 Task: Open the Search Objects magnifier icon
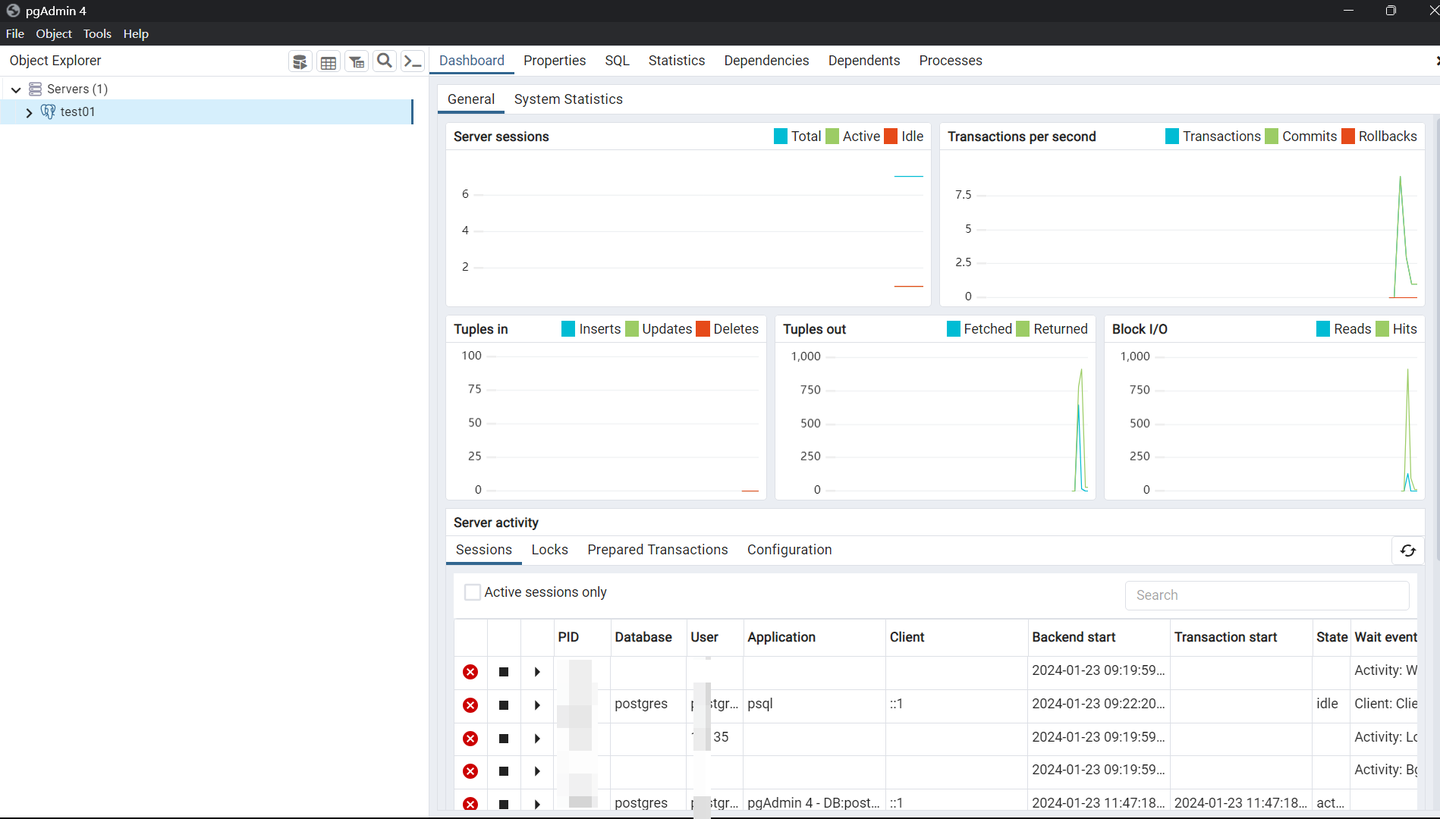(384, 62)
